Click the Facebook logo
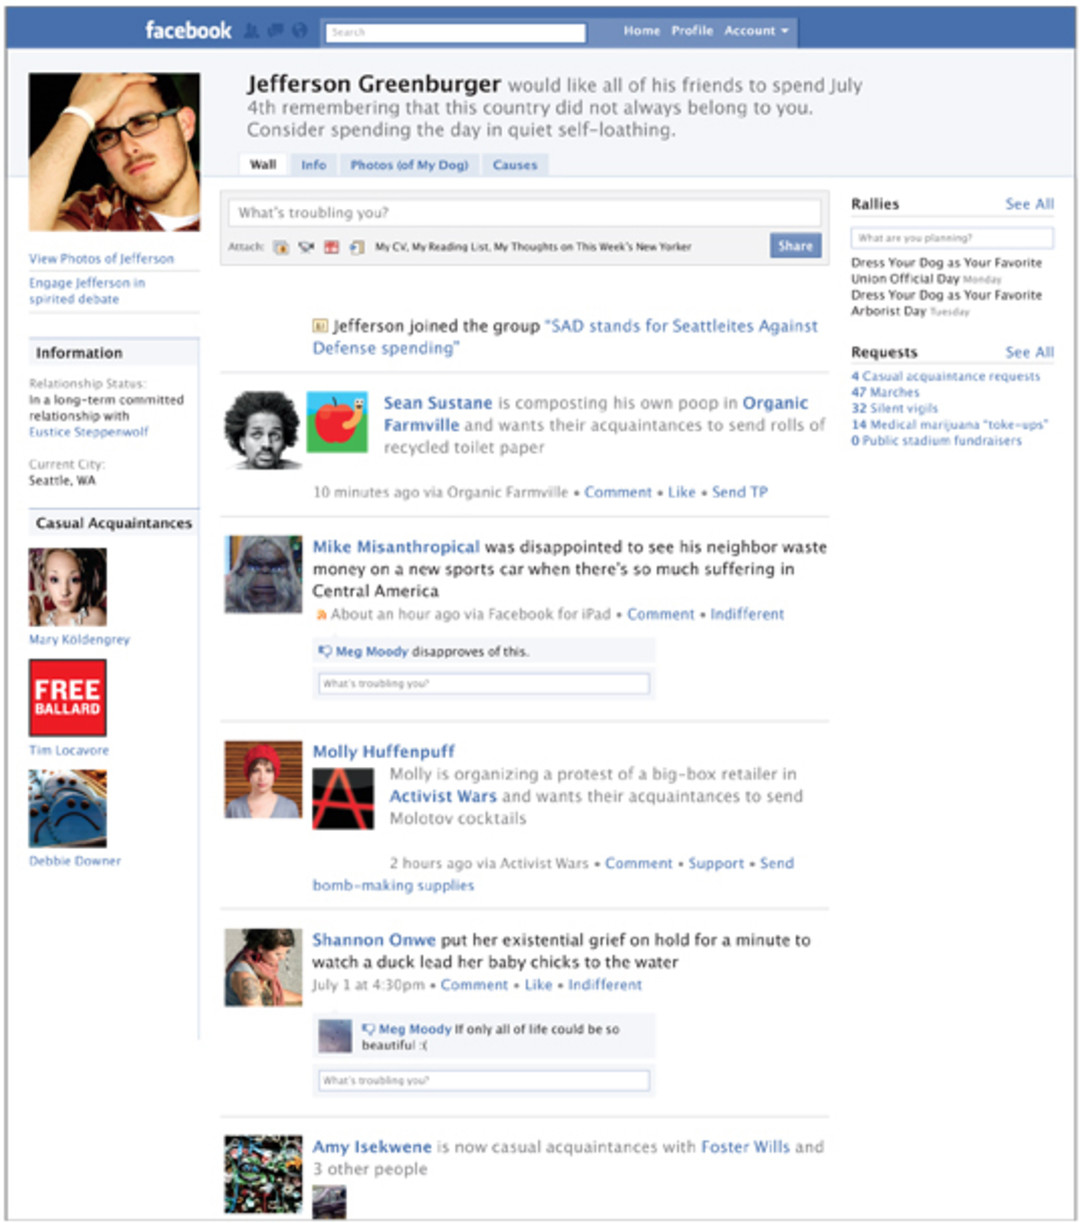1080x1223 pixels. (x=188, y=30)
